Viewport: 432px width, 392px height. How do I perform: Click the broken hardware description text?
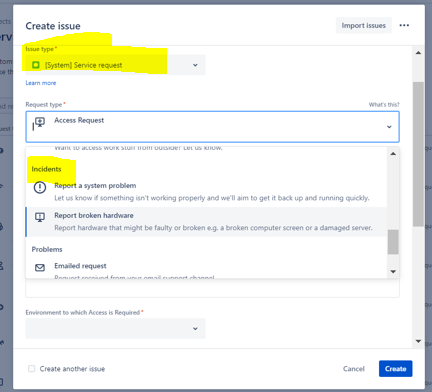[213, 228]
